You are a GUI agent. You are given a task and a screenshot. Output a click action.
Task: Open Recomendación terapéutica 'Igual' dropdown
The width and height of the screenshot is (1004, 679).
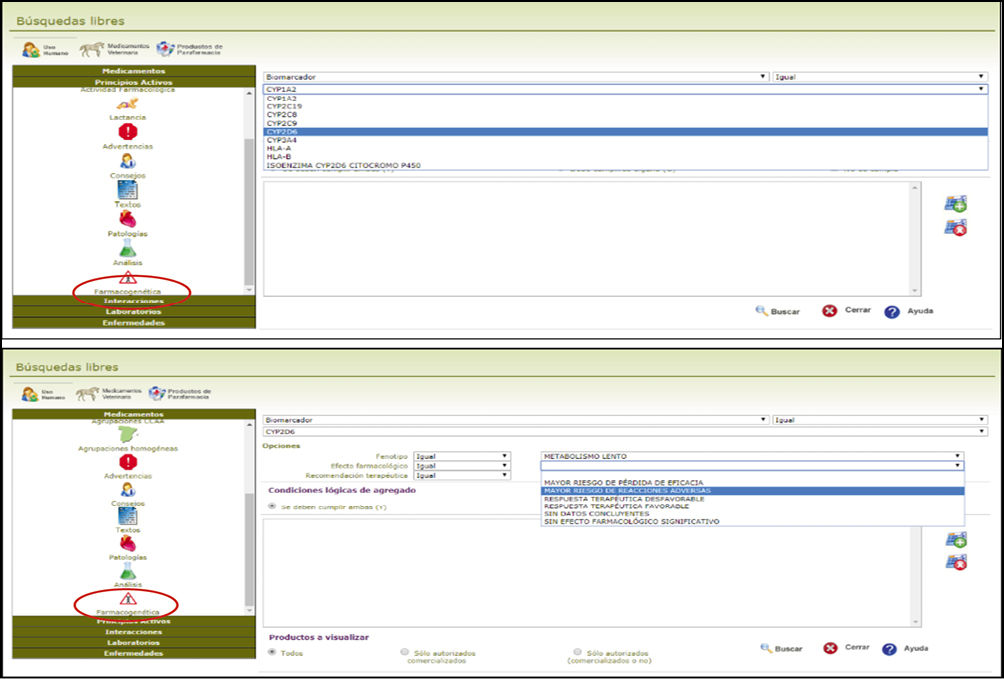pyautogui.click(x=461, y=475)
